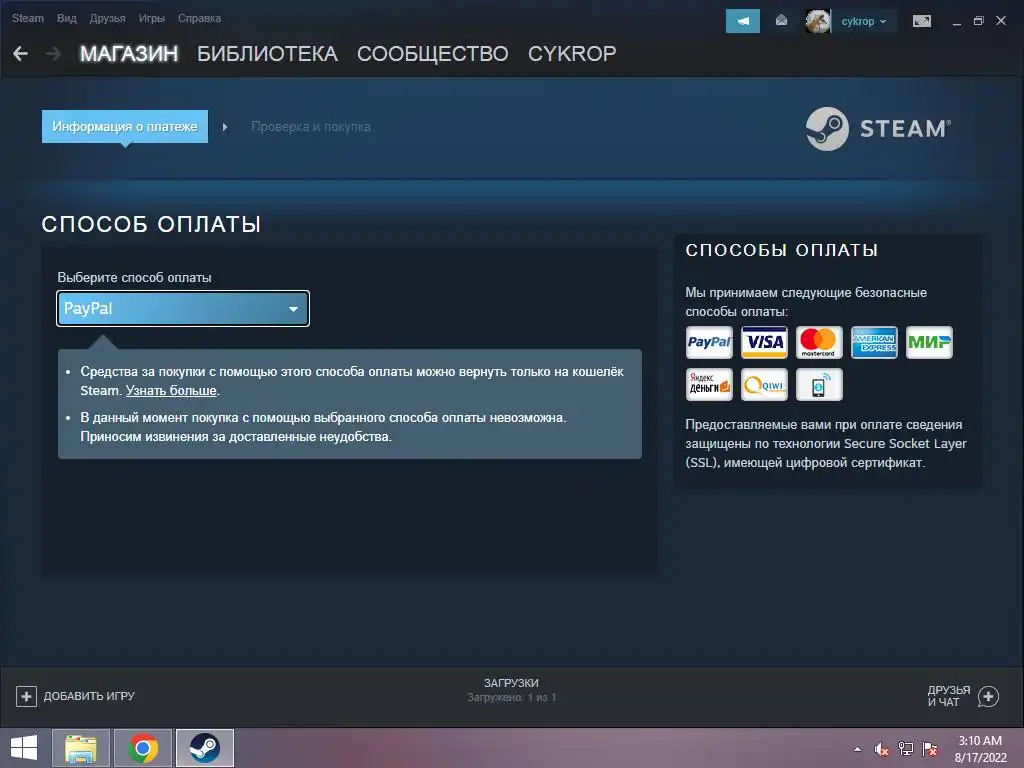Open the Вид menu

coord(67,18)
